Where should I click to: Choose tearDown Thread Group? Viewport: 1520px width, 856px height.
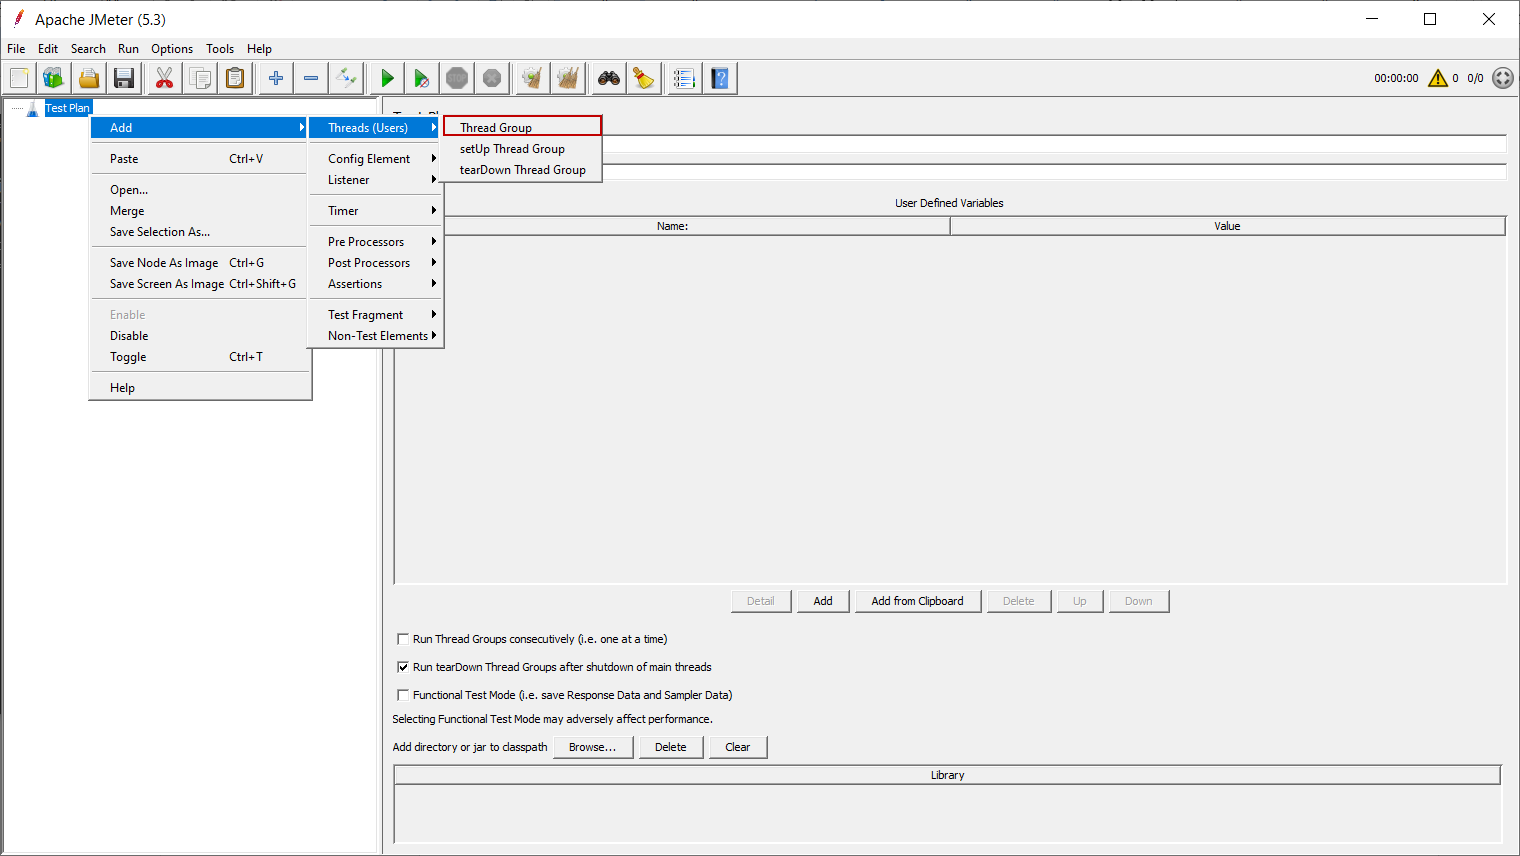[x=523, y=170]
